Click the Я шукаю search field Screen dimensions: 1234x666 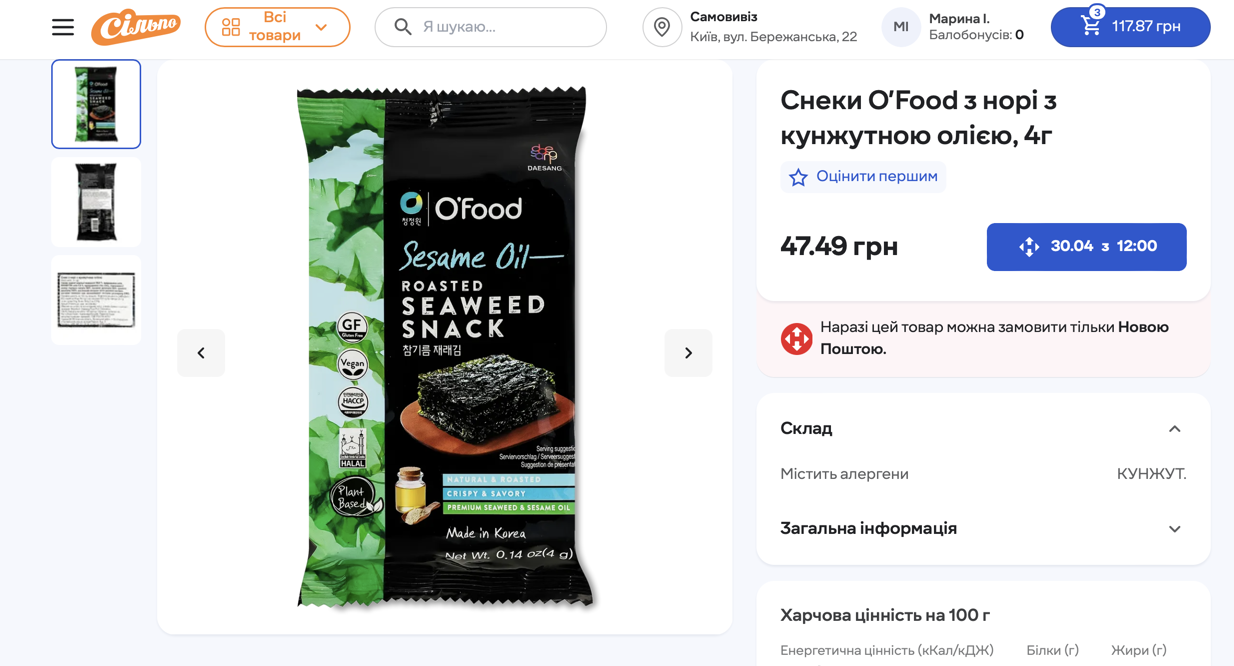(x=491, y=27)
